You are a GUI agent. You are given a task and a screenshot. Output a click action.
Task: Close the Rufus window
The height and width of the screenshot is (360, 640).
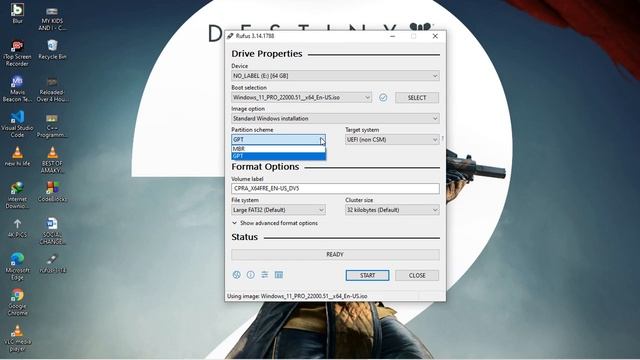tap(435, 36)
